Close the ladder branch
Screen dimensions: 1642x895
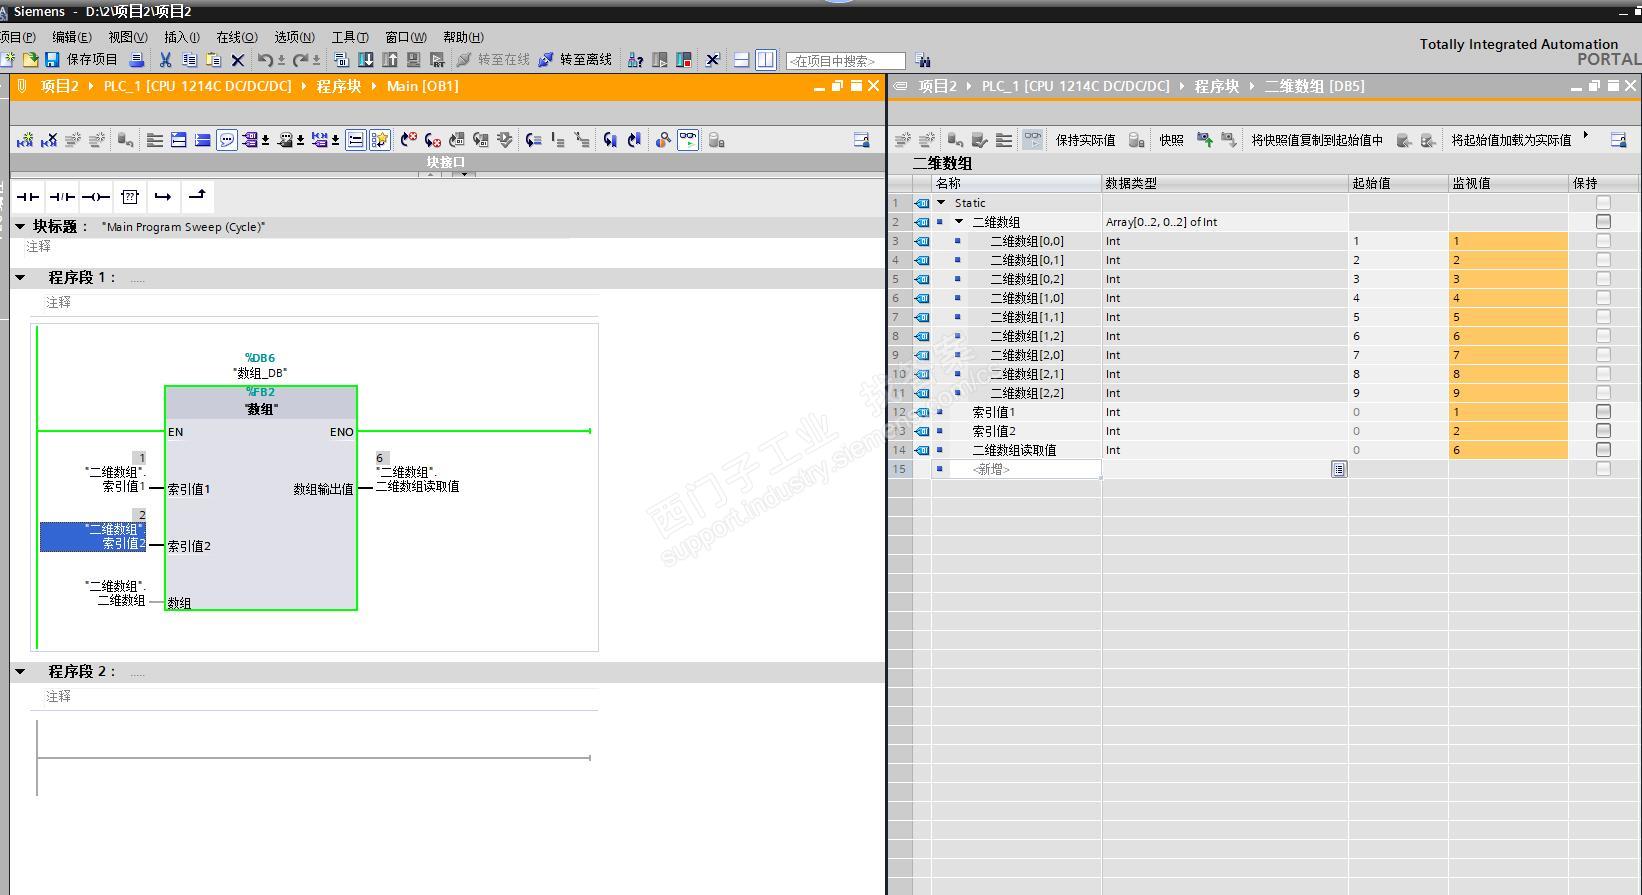click(x=197, y=196)
